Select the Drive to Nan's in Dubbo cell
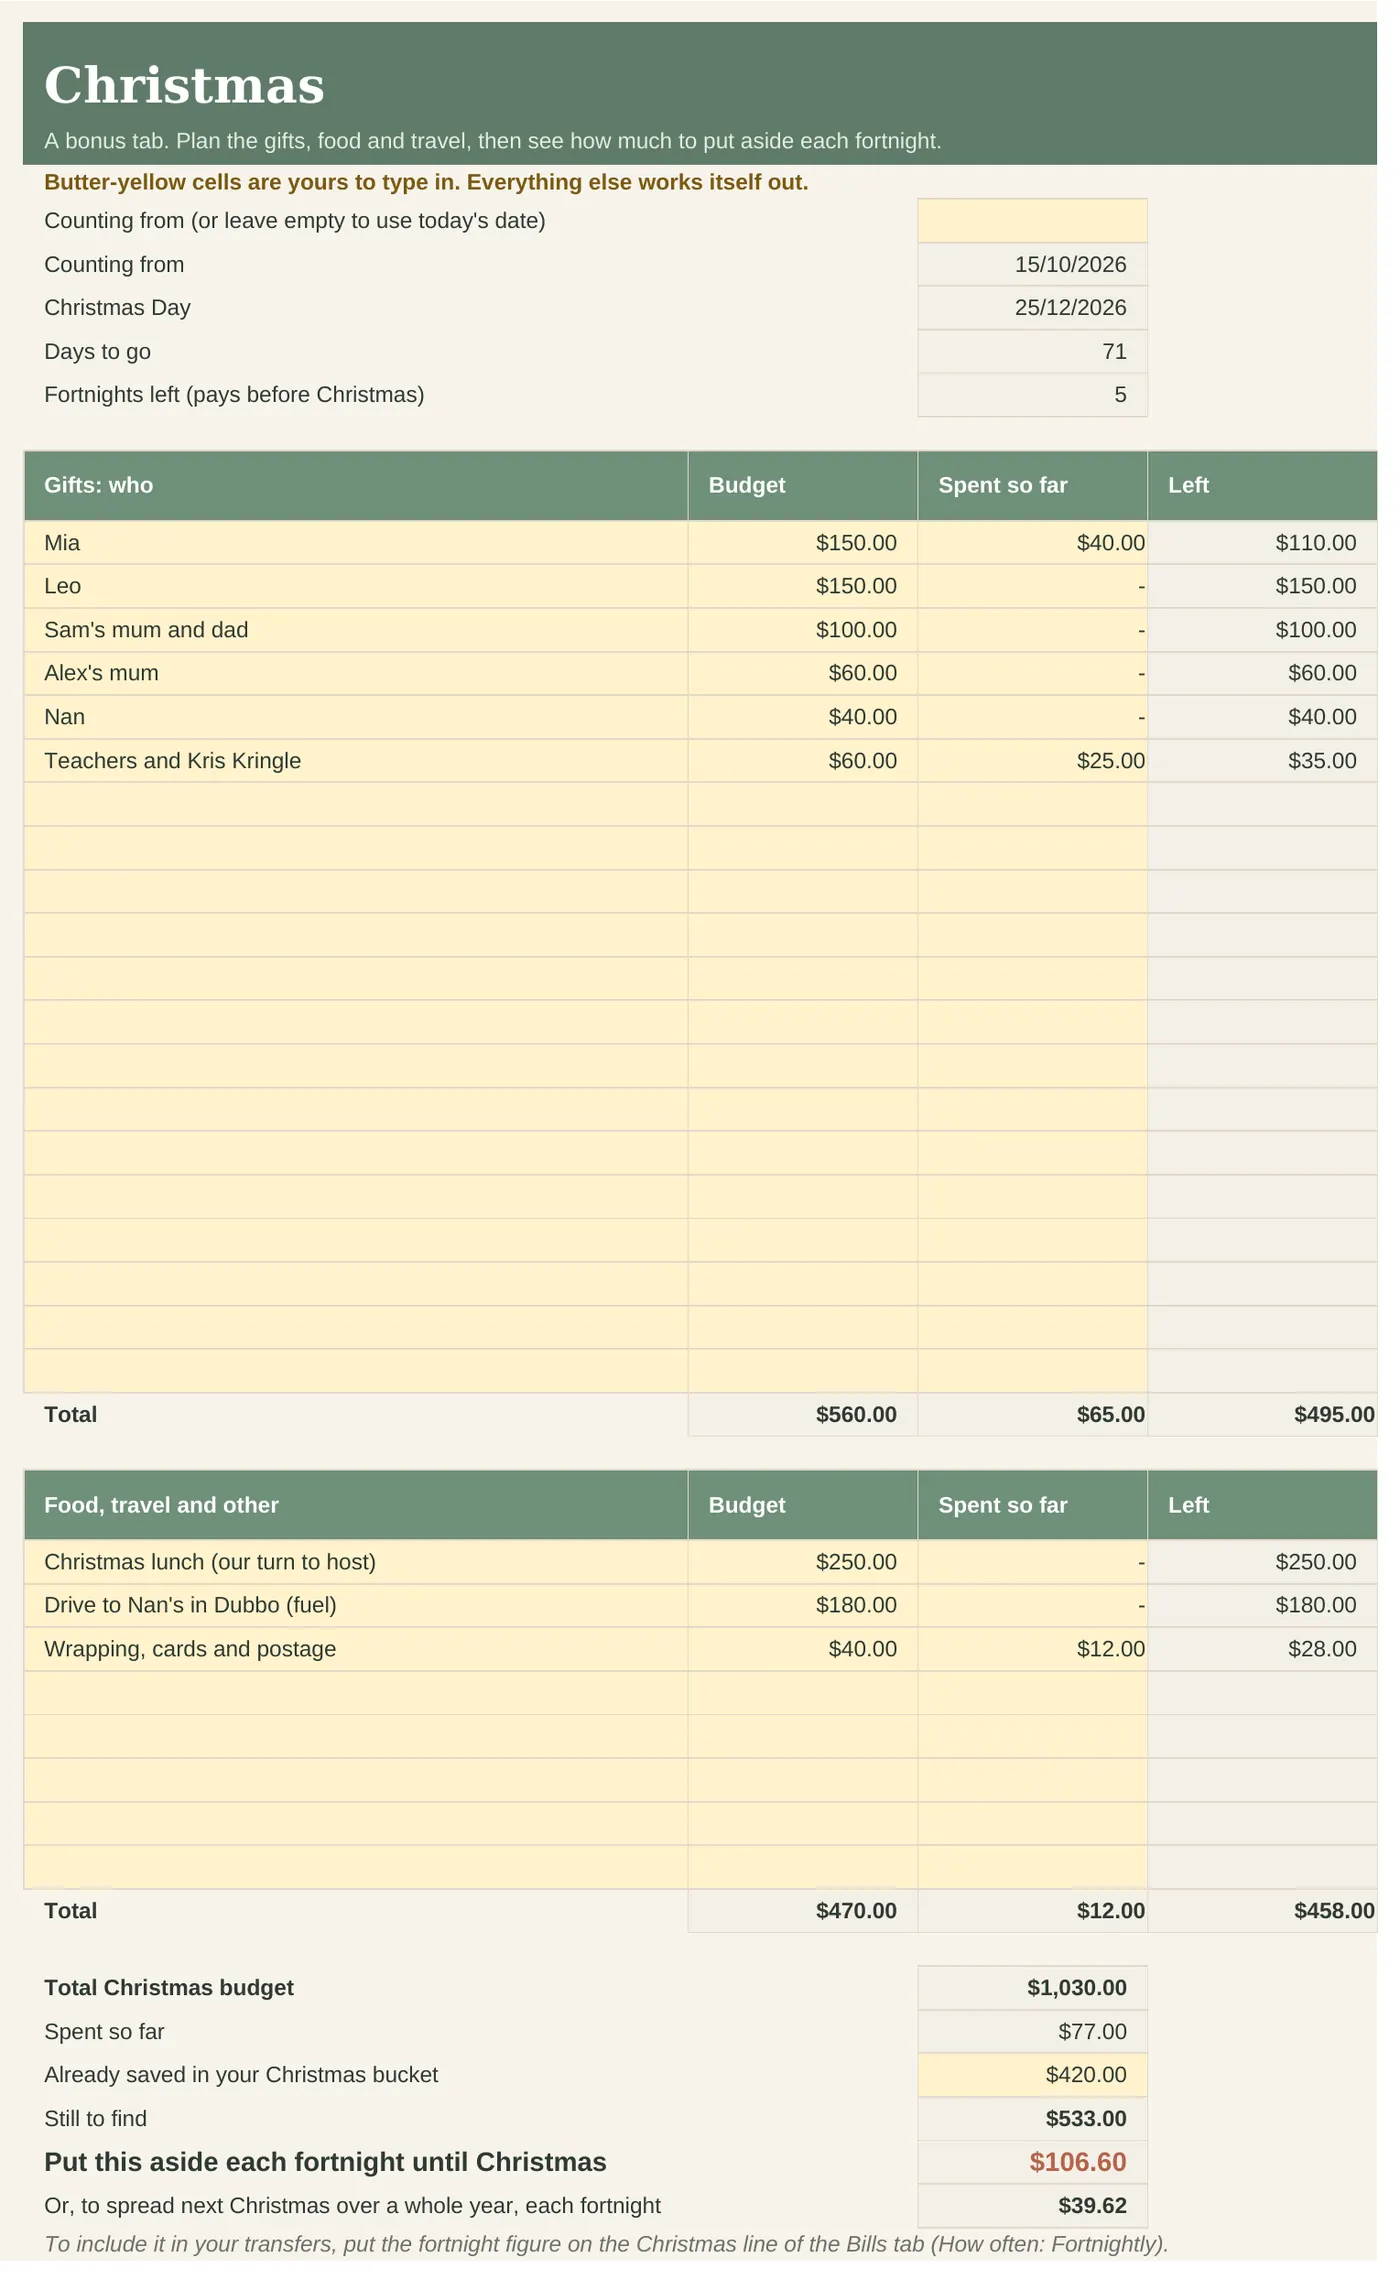The width and height of the screenshot is (1400, 2279). [x=356, y=1605]
